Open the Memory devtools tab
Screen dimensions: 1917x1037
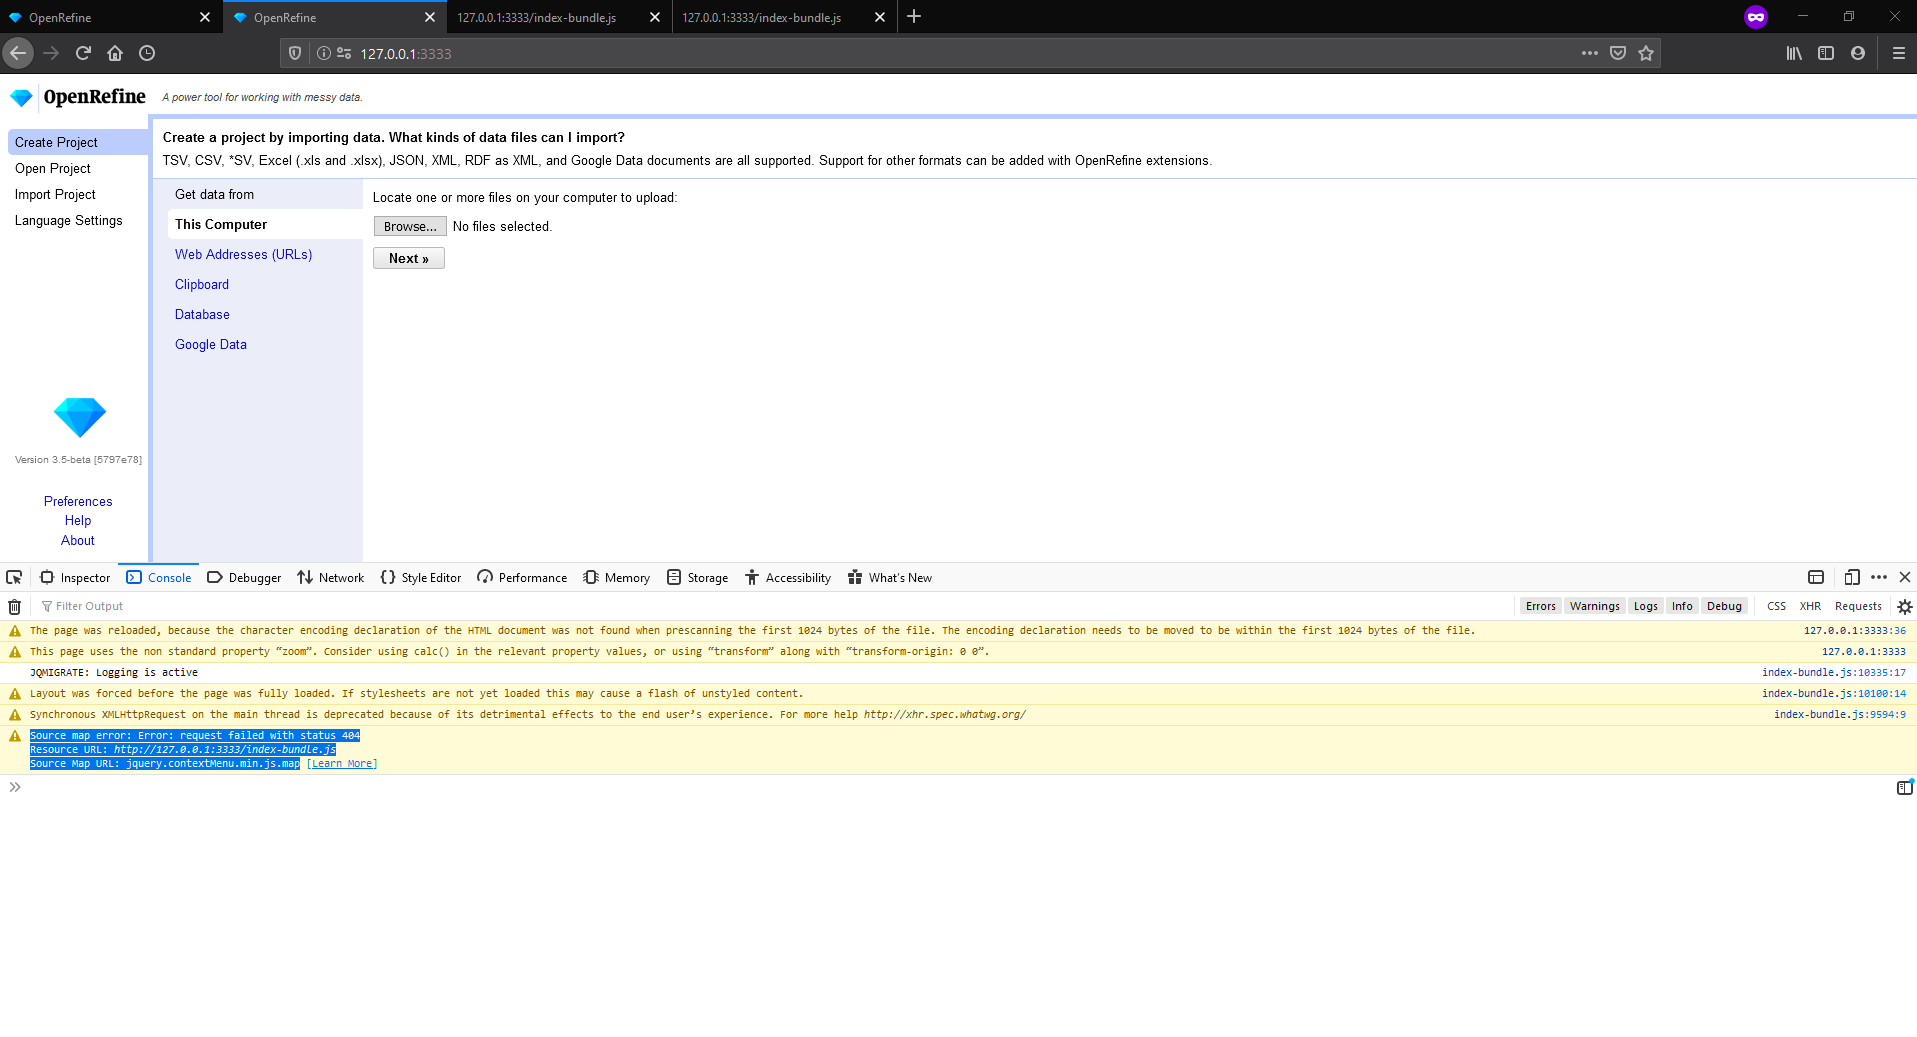tap(617, 577)
